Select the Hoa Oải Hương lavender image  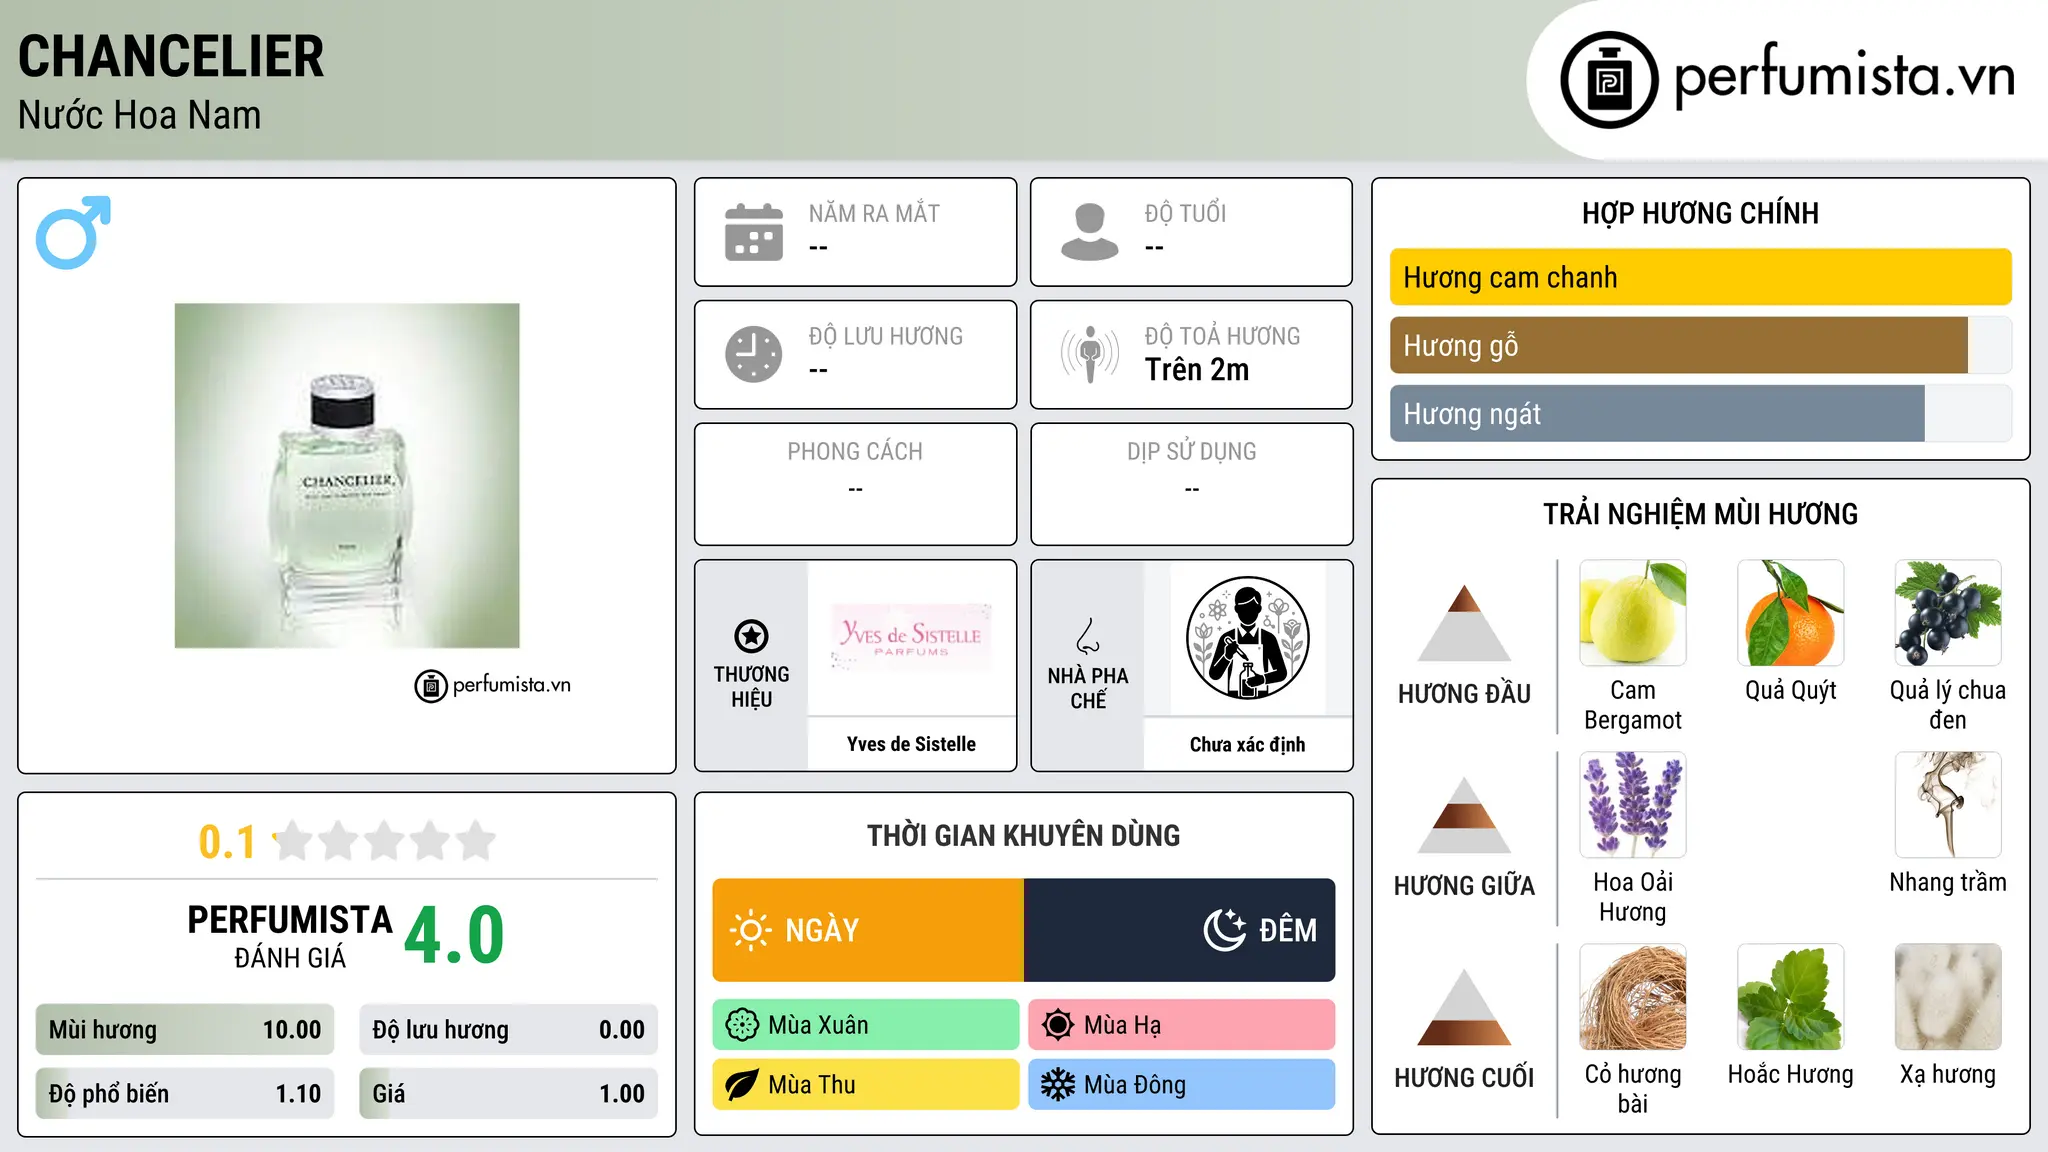click(x=1633, y=805)
